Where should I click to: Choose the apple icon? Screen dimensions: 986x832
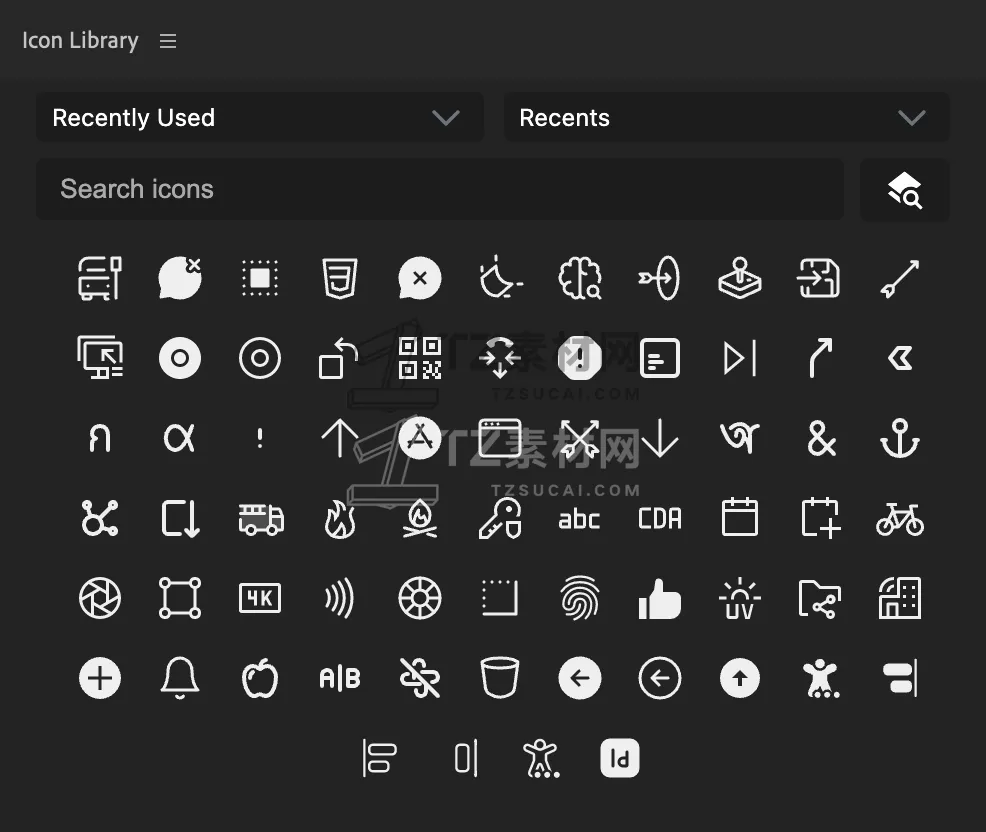pos(260,679)
